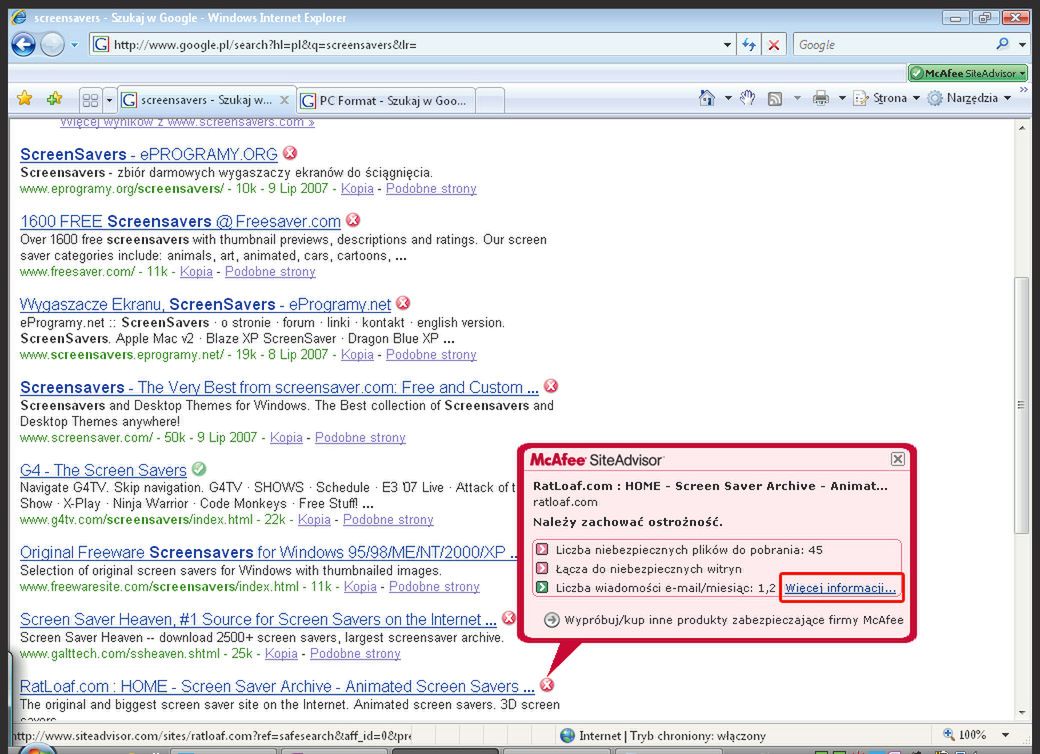
Task: Click 'Więcej wyników z www.screensavers.com' link
Action: coord(187,123)
